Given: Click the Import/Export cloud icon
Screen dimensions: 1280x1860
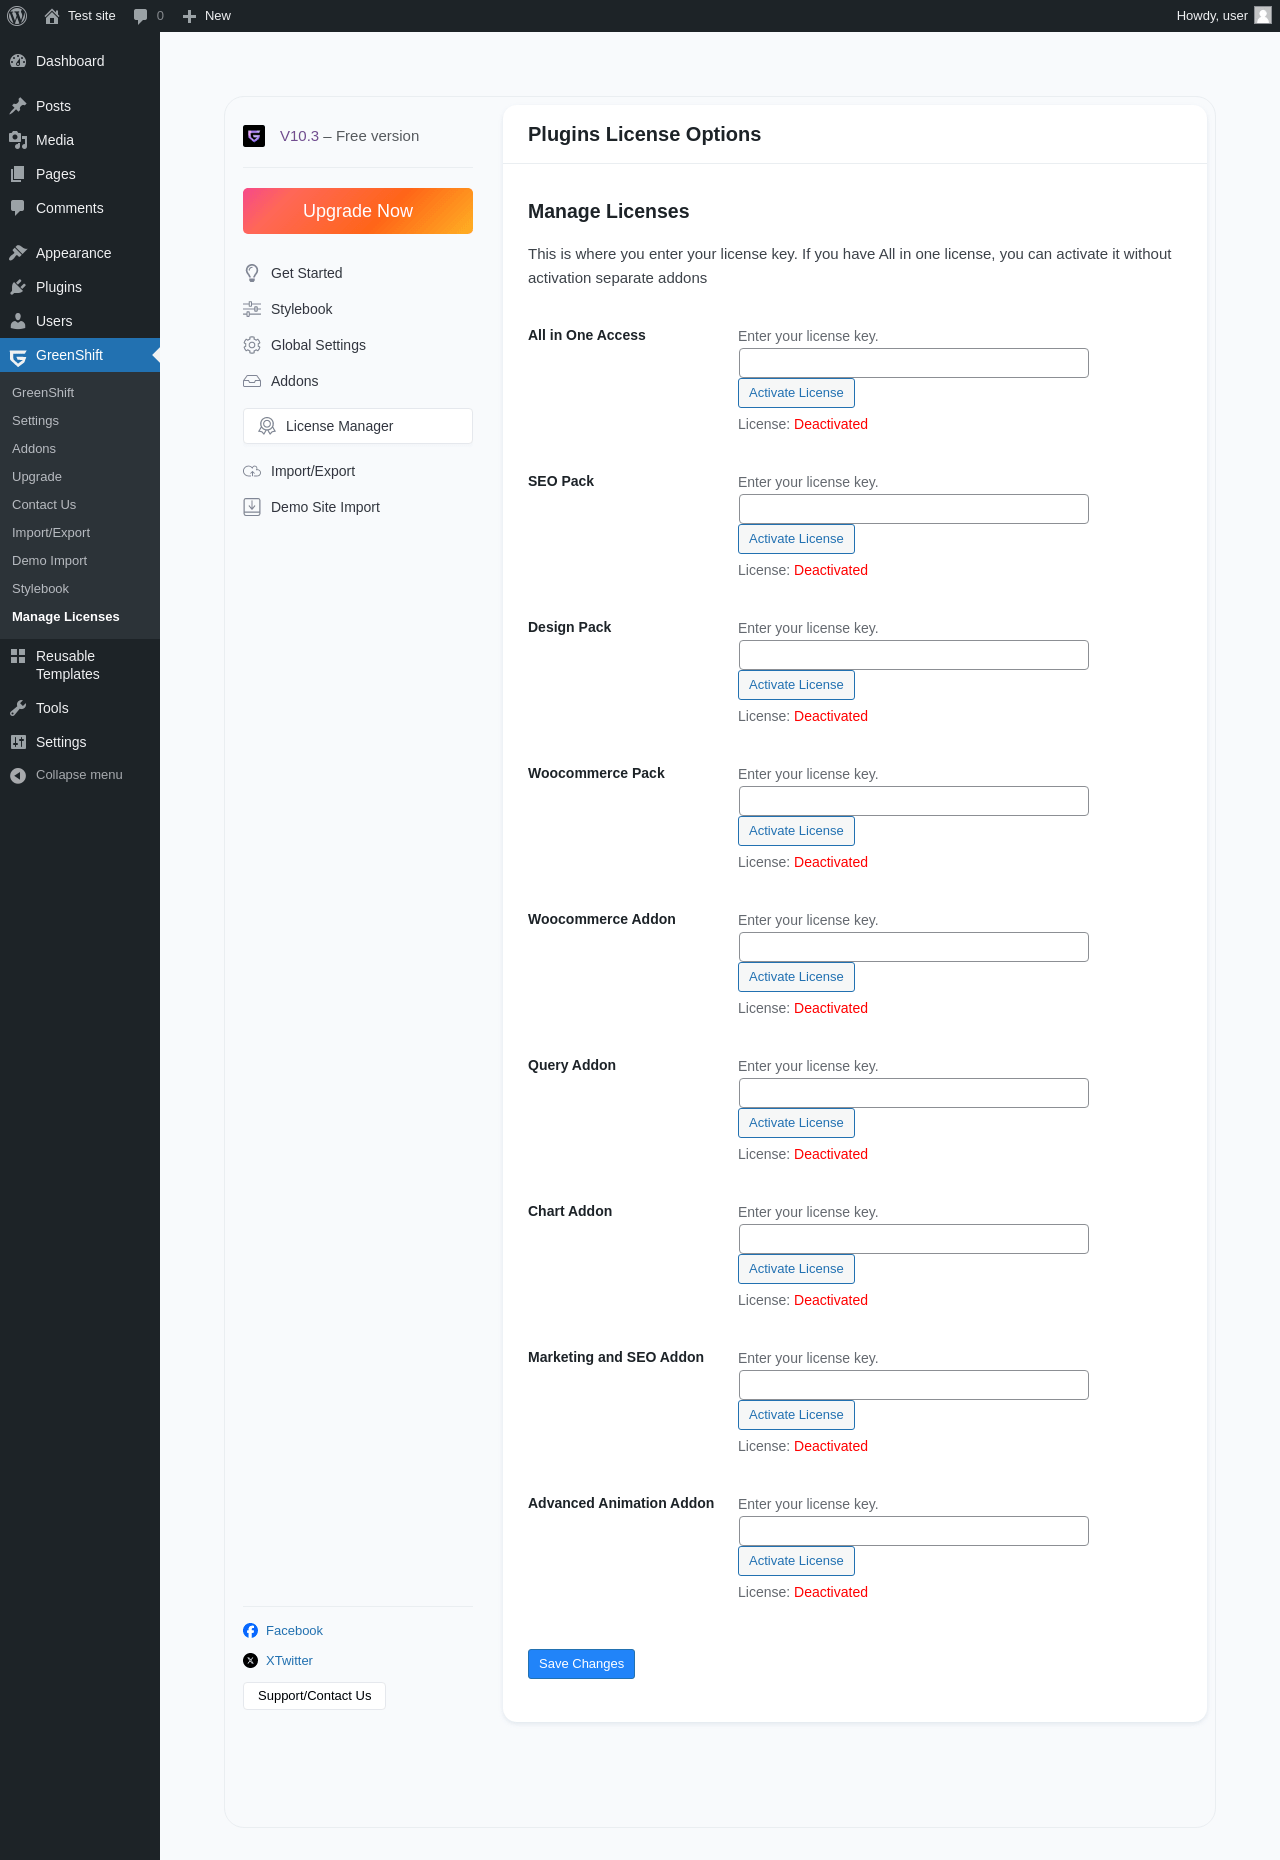Looking at the screenshot, I should 252,471.
